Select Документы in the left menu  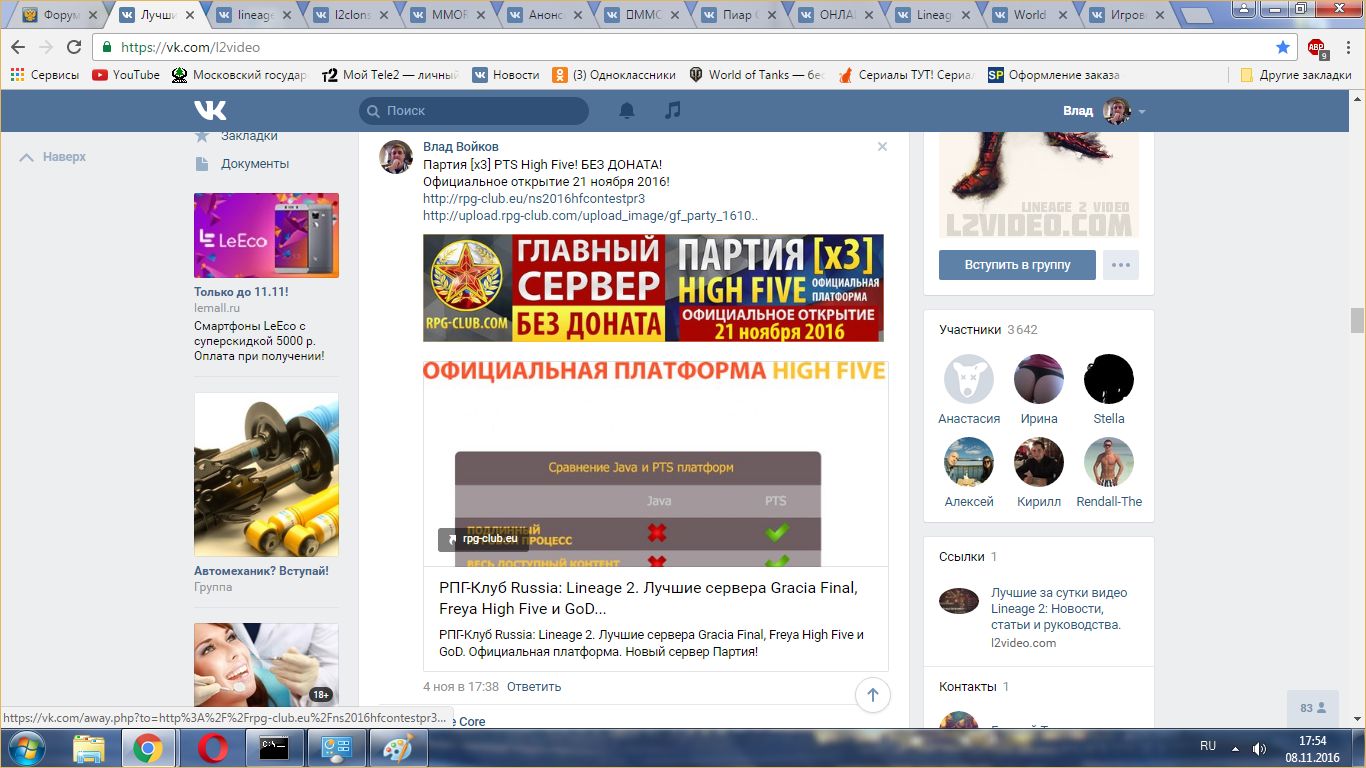[255, 163]
